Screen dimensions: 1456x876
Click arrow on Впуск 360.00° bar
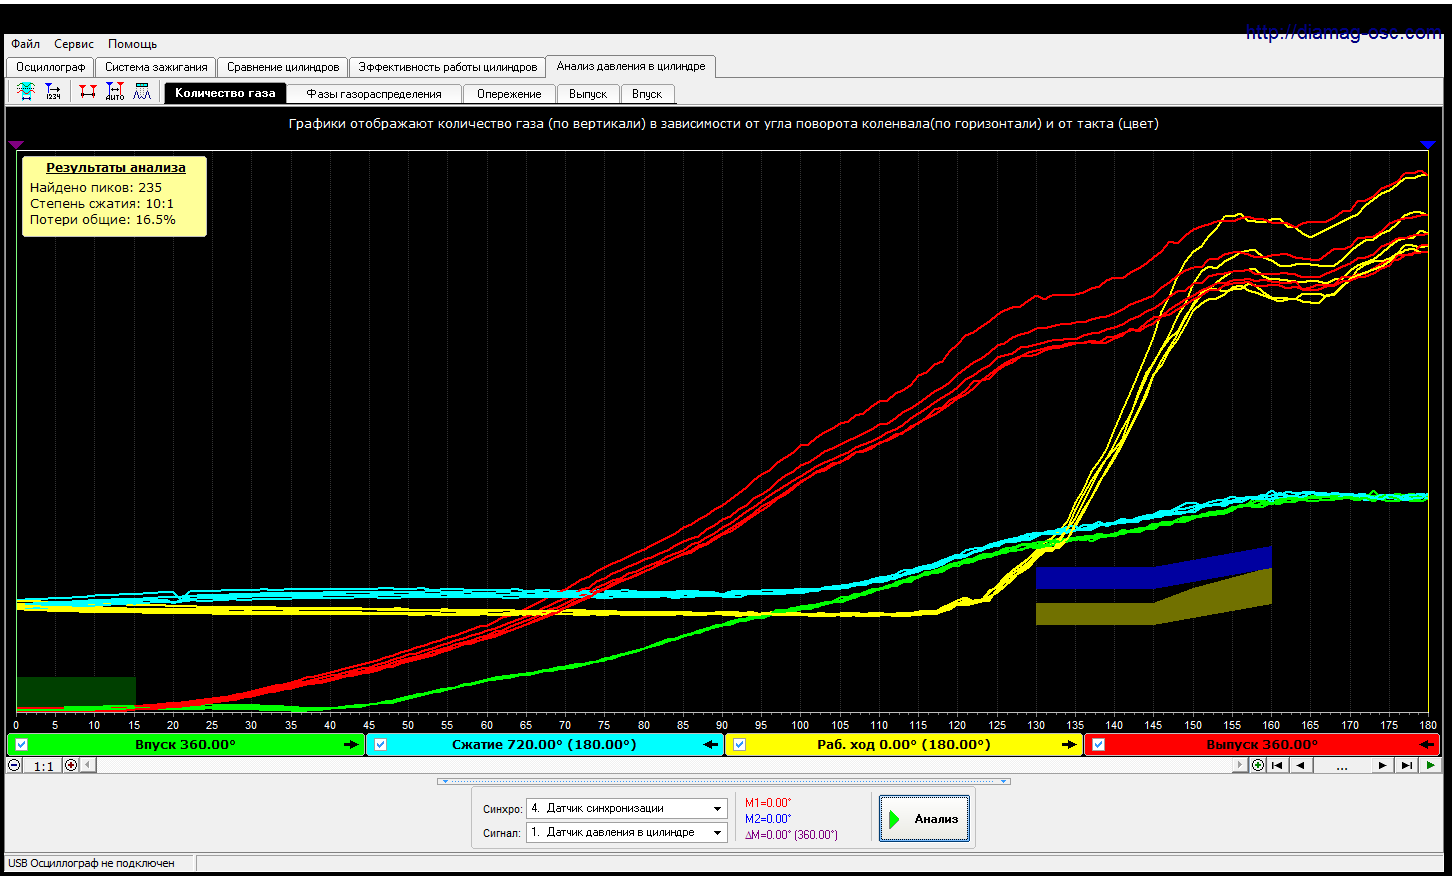click(351, 745)
